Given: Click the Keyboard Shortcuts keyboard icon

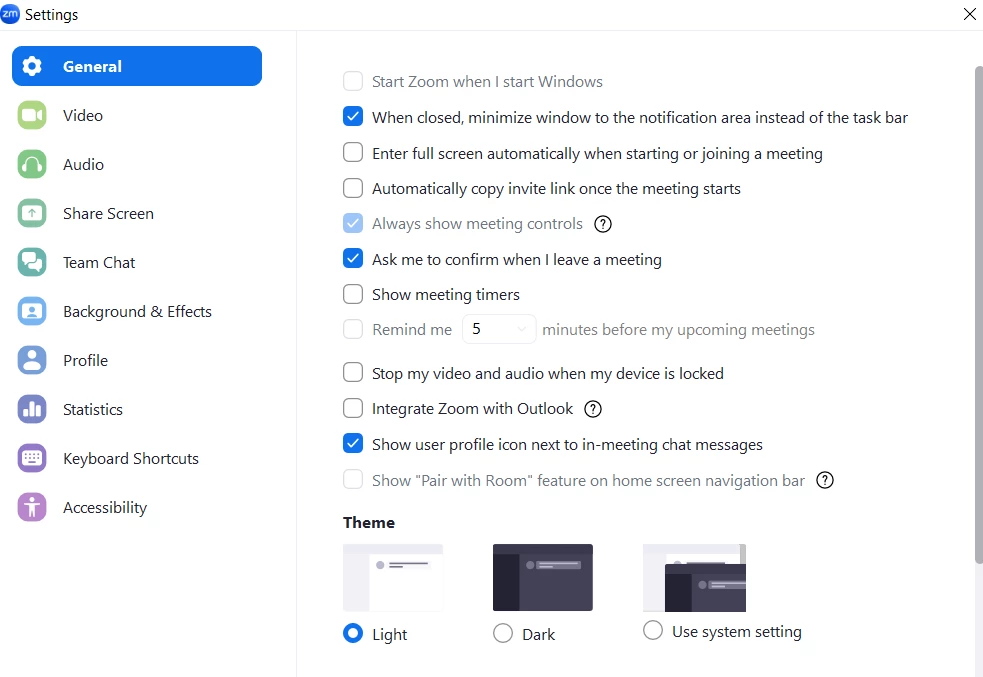Looking at the screenshot, I should point(32,458).
